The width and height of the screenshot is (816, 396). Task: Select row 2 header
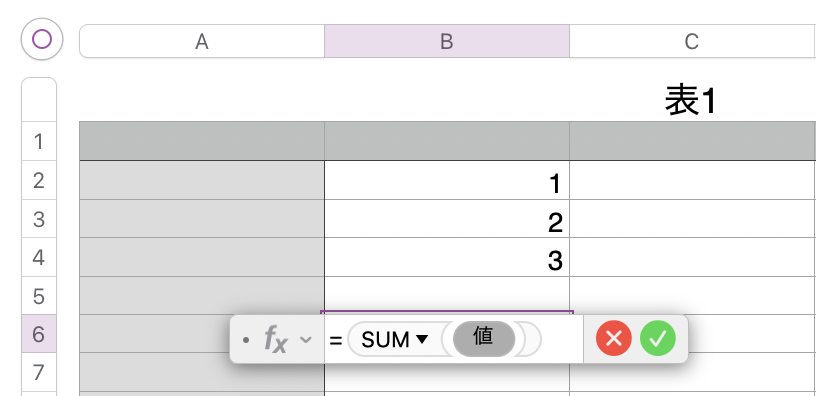39,180
